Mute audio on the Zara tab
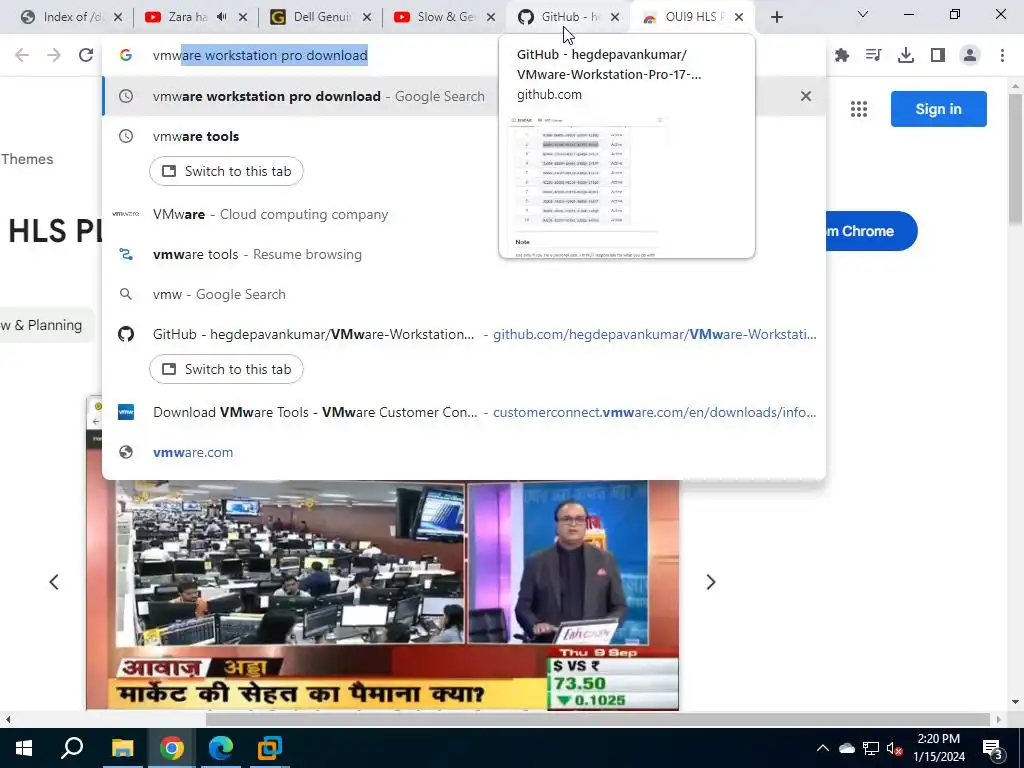1024x768 pixels. coord(222,17)
